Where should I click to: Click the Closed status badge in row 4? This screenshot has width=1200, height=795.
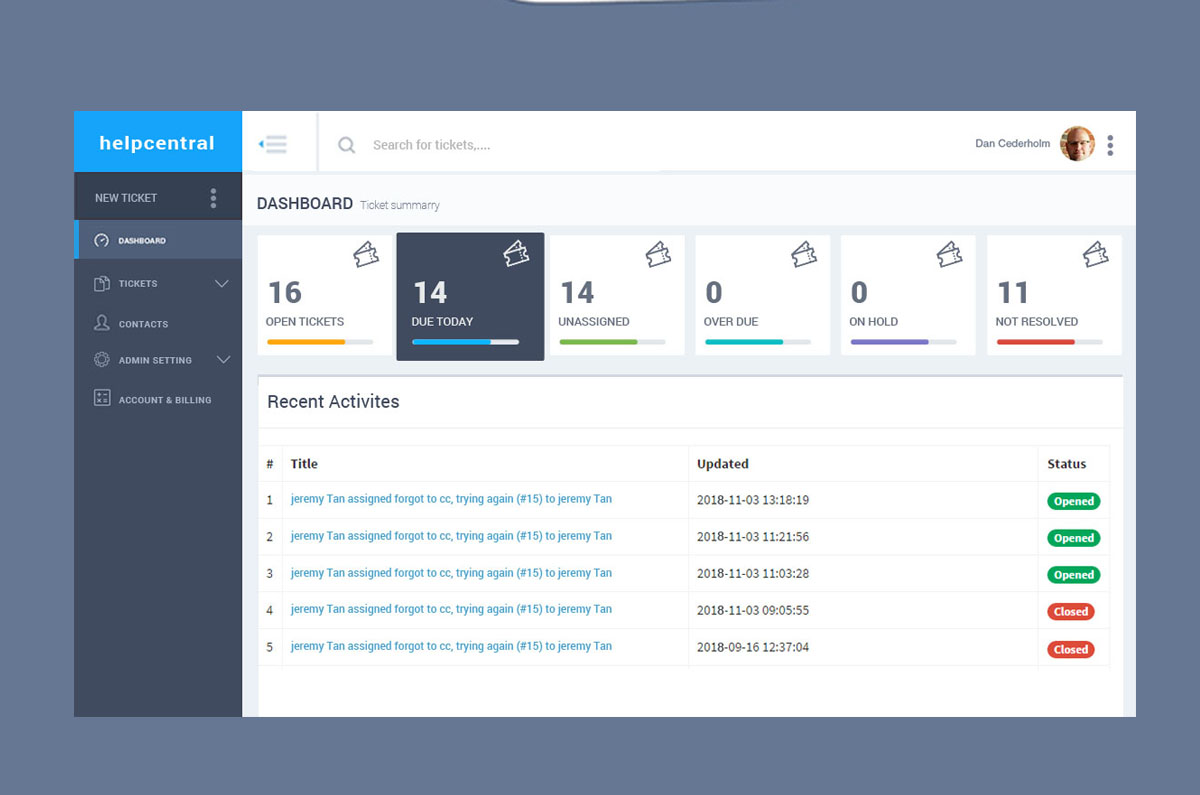point(1070,612)
